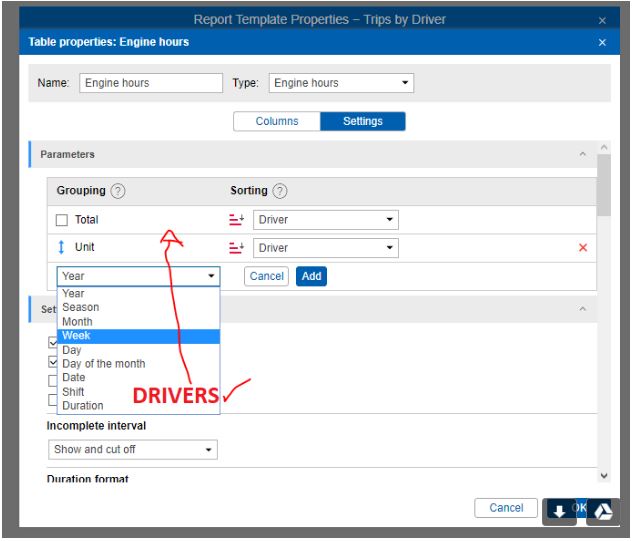Toggle sort order icon in Unit row
Image resolution: width=632 pixels, height=541 pixels.
[x=236, y=248]
